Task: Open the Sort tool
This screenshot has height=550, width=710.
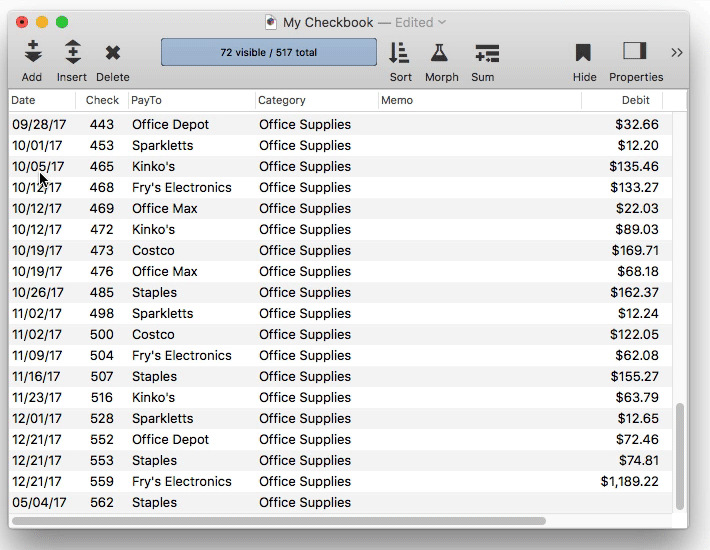Action: point(400,53)
